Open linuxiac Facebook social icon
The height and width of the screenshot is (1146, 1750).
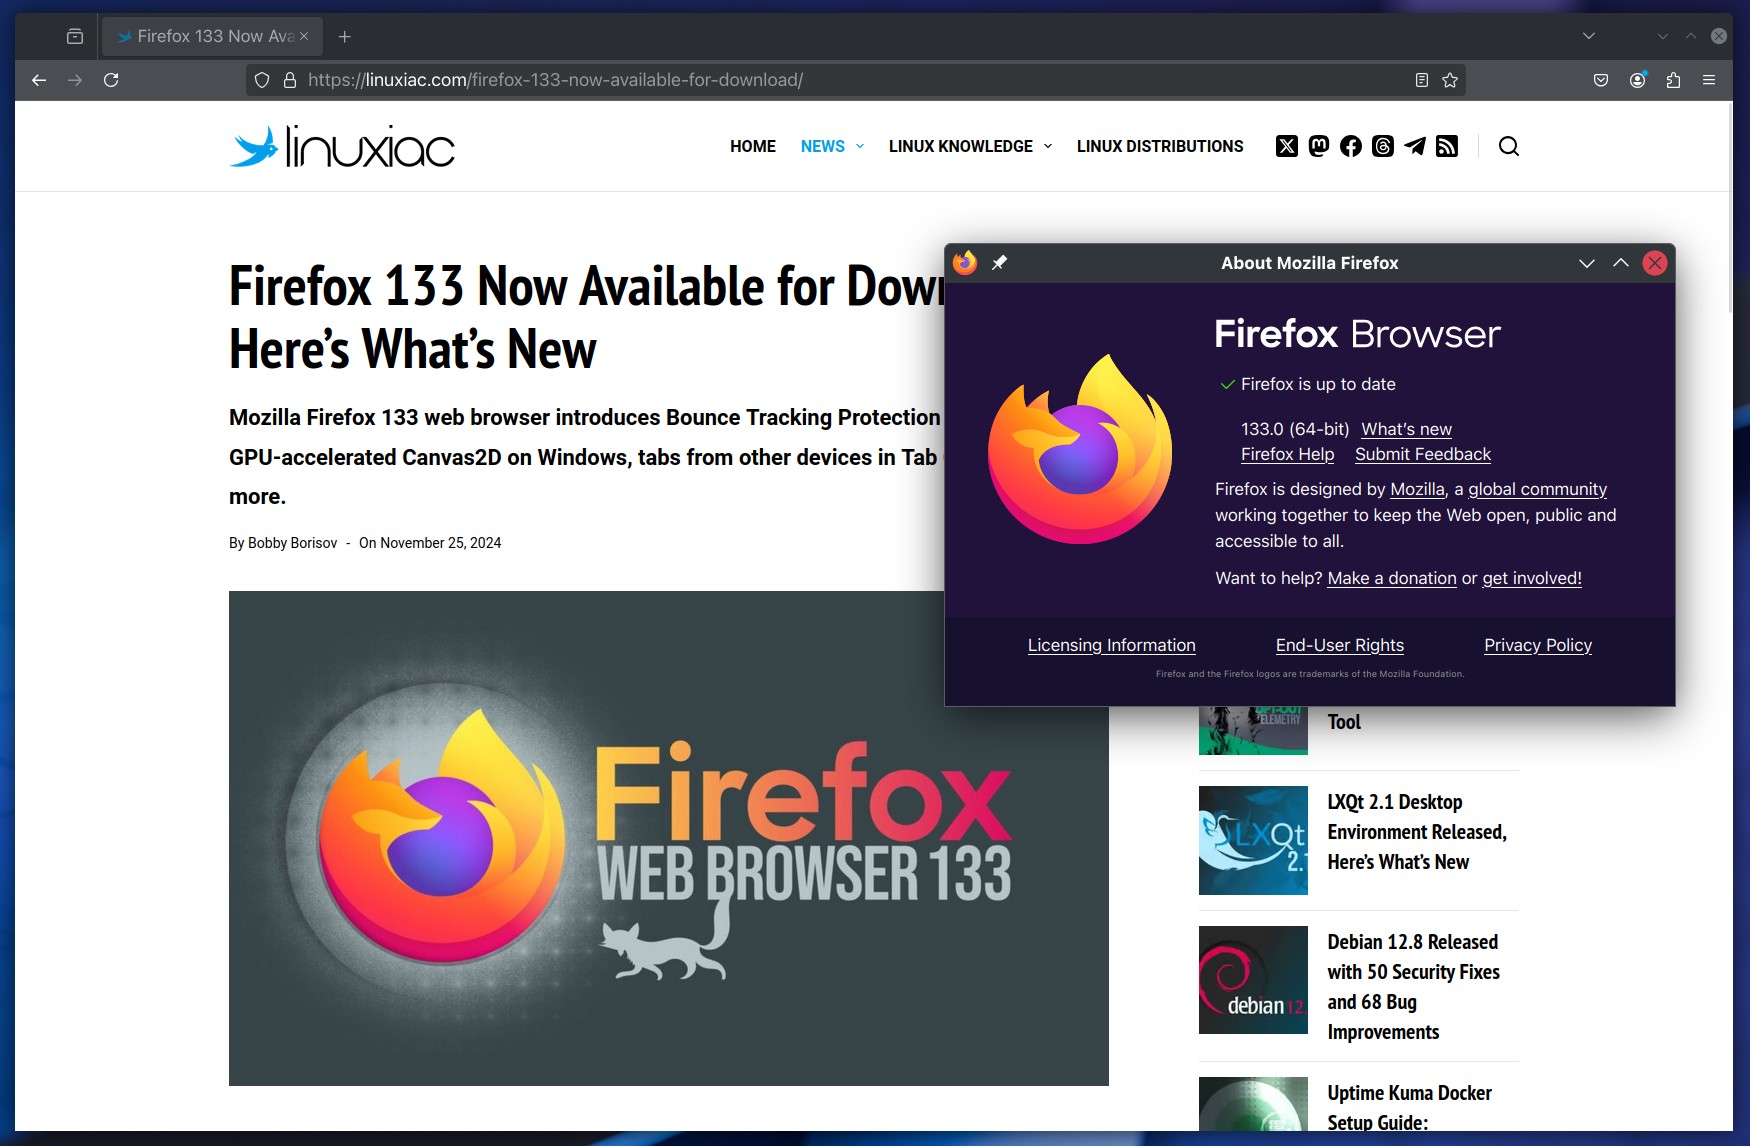tap(1351, 146)
